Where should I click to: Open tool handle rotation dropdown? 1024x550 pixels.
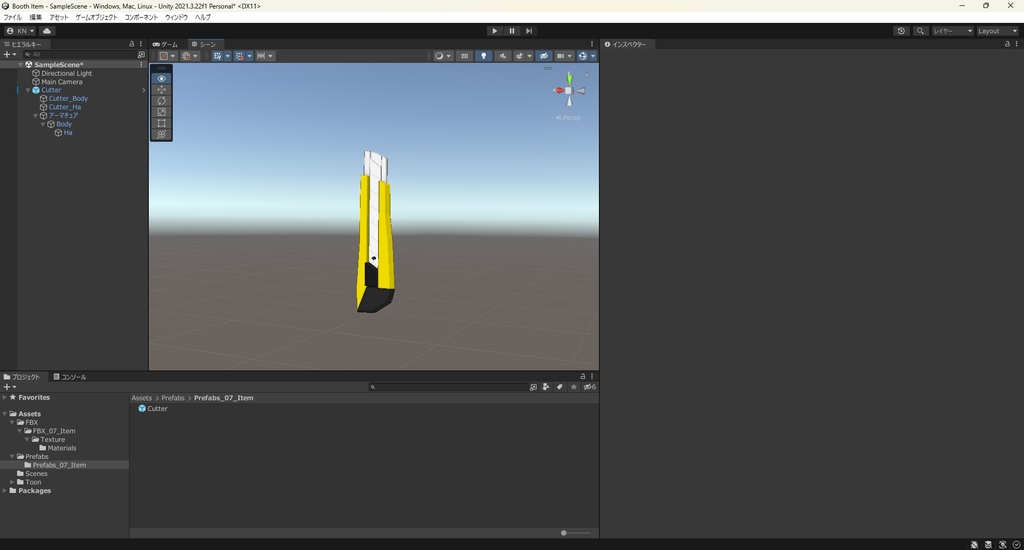[x=189, y=56]
